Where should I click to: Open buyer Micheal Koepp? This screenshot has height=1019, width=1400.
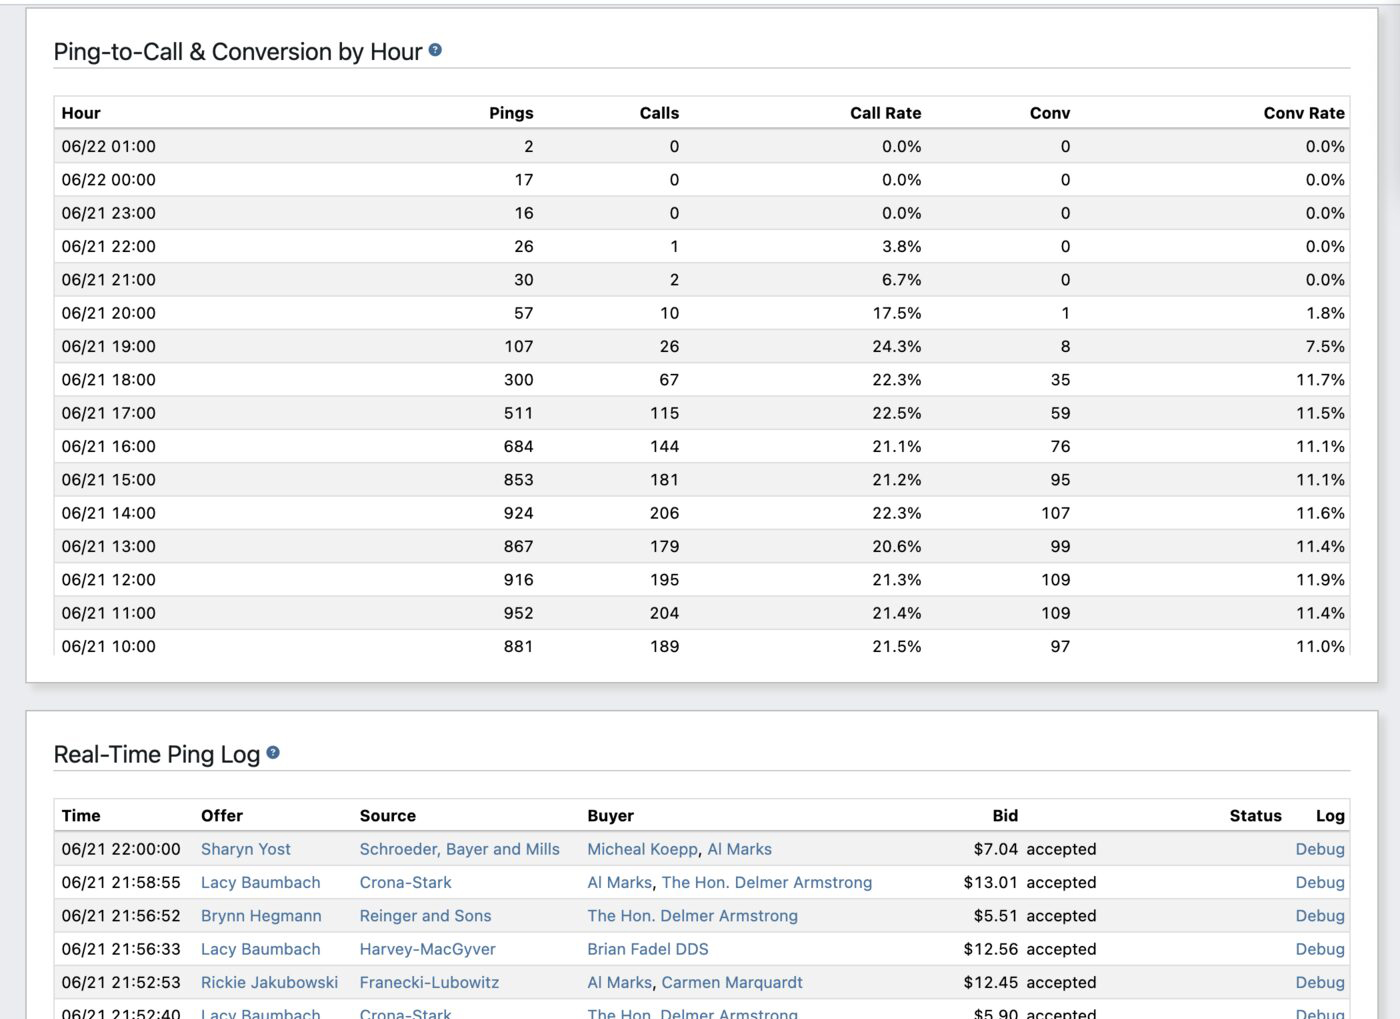pyautogui.click(x=642, y=849)
